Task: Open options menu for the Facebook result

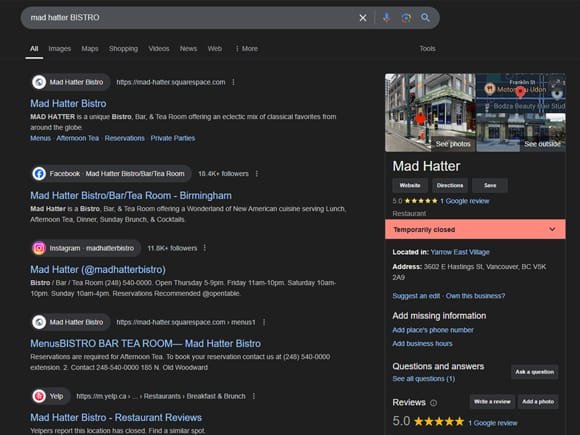Action: (x=257, y=174)
